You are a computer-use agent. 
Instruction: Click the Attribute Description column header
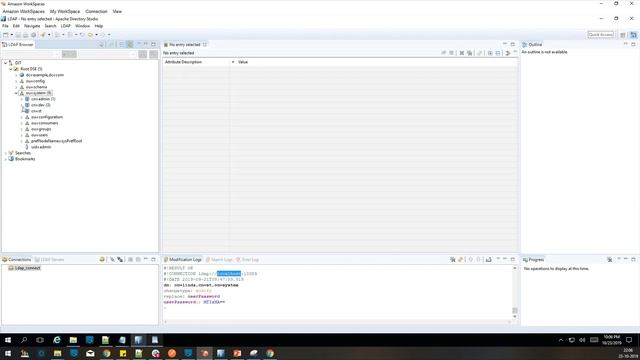point(197,62)
